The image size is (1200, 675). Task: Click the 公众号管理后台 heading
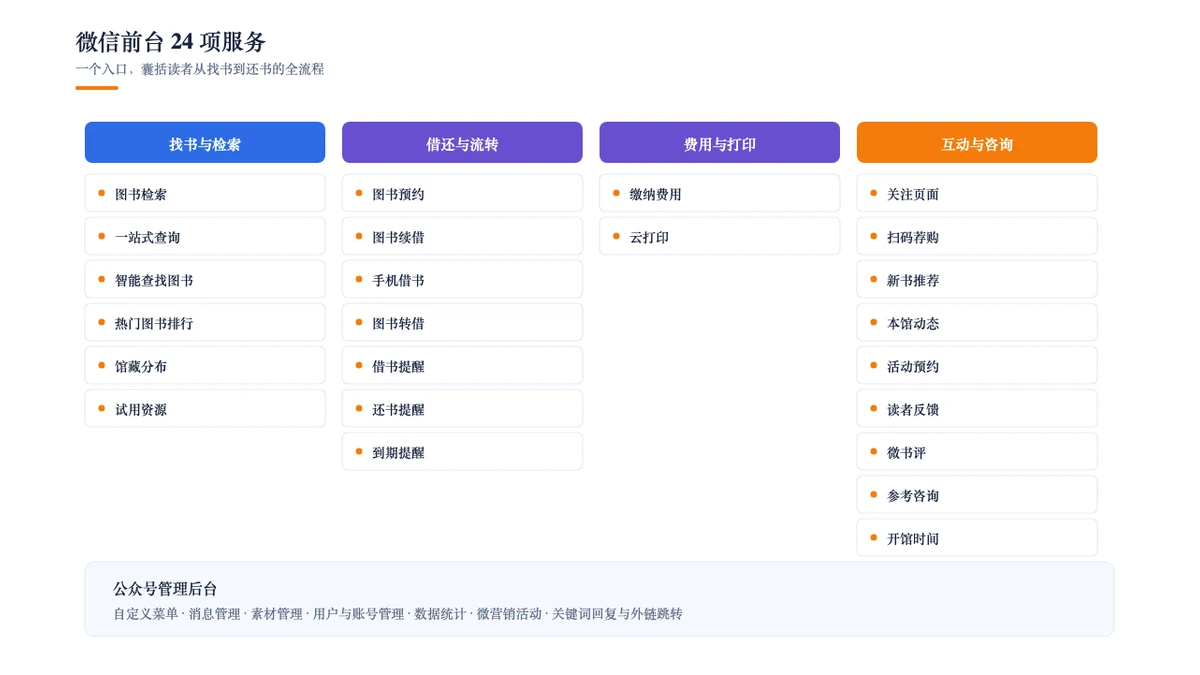pos(165,589)
